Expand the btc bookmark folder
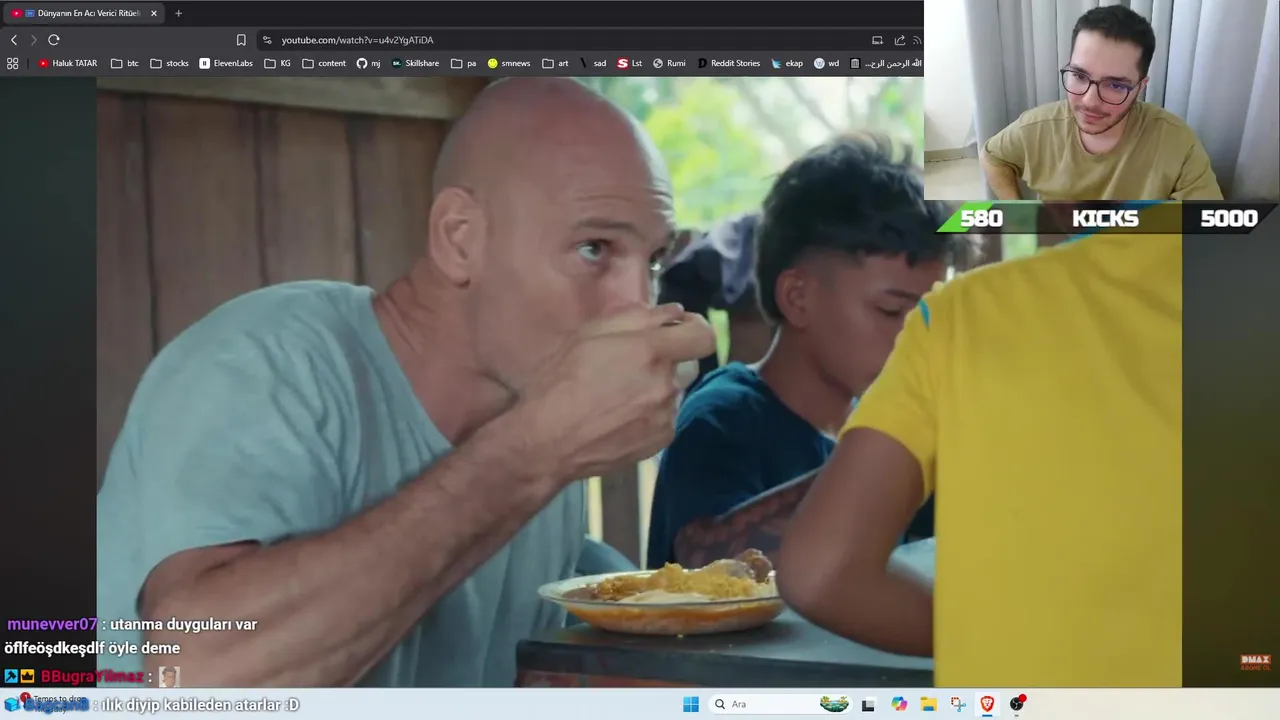Viewport: 1280px width, 720px height. pos(125,63)
